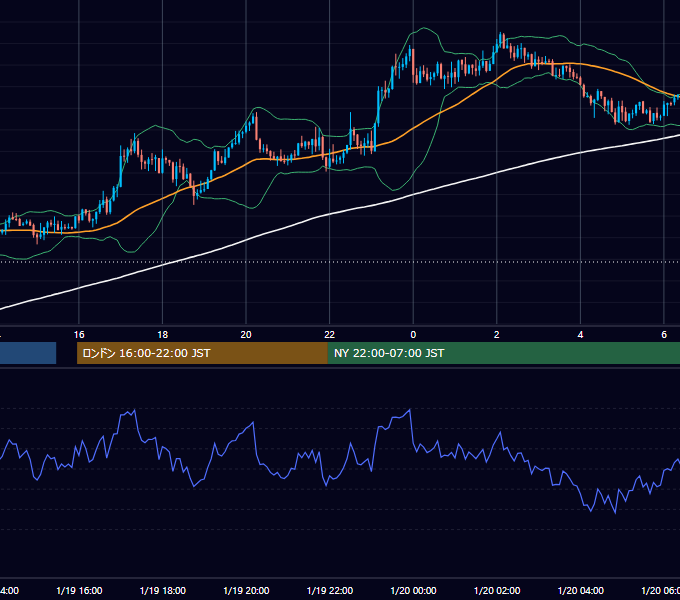Viewport: 680px width, 600px height.
Task: Select the ロンドン 16:00-22:00 JST session bar
Action: (202, 353)
